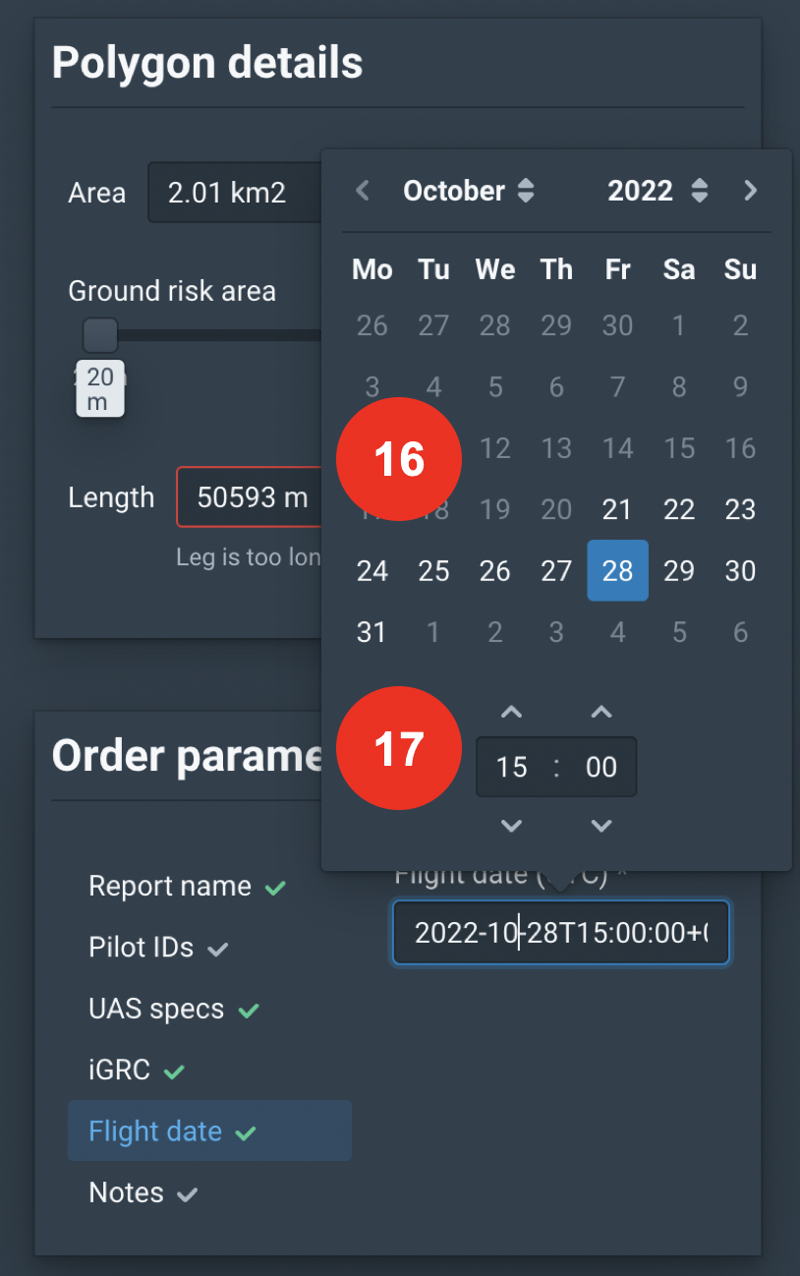
Task: Go to previous month in calendar
Action: [363, 191]
